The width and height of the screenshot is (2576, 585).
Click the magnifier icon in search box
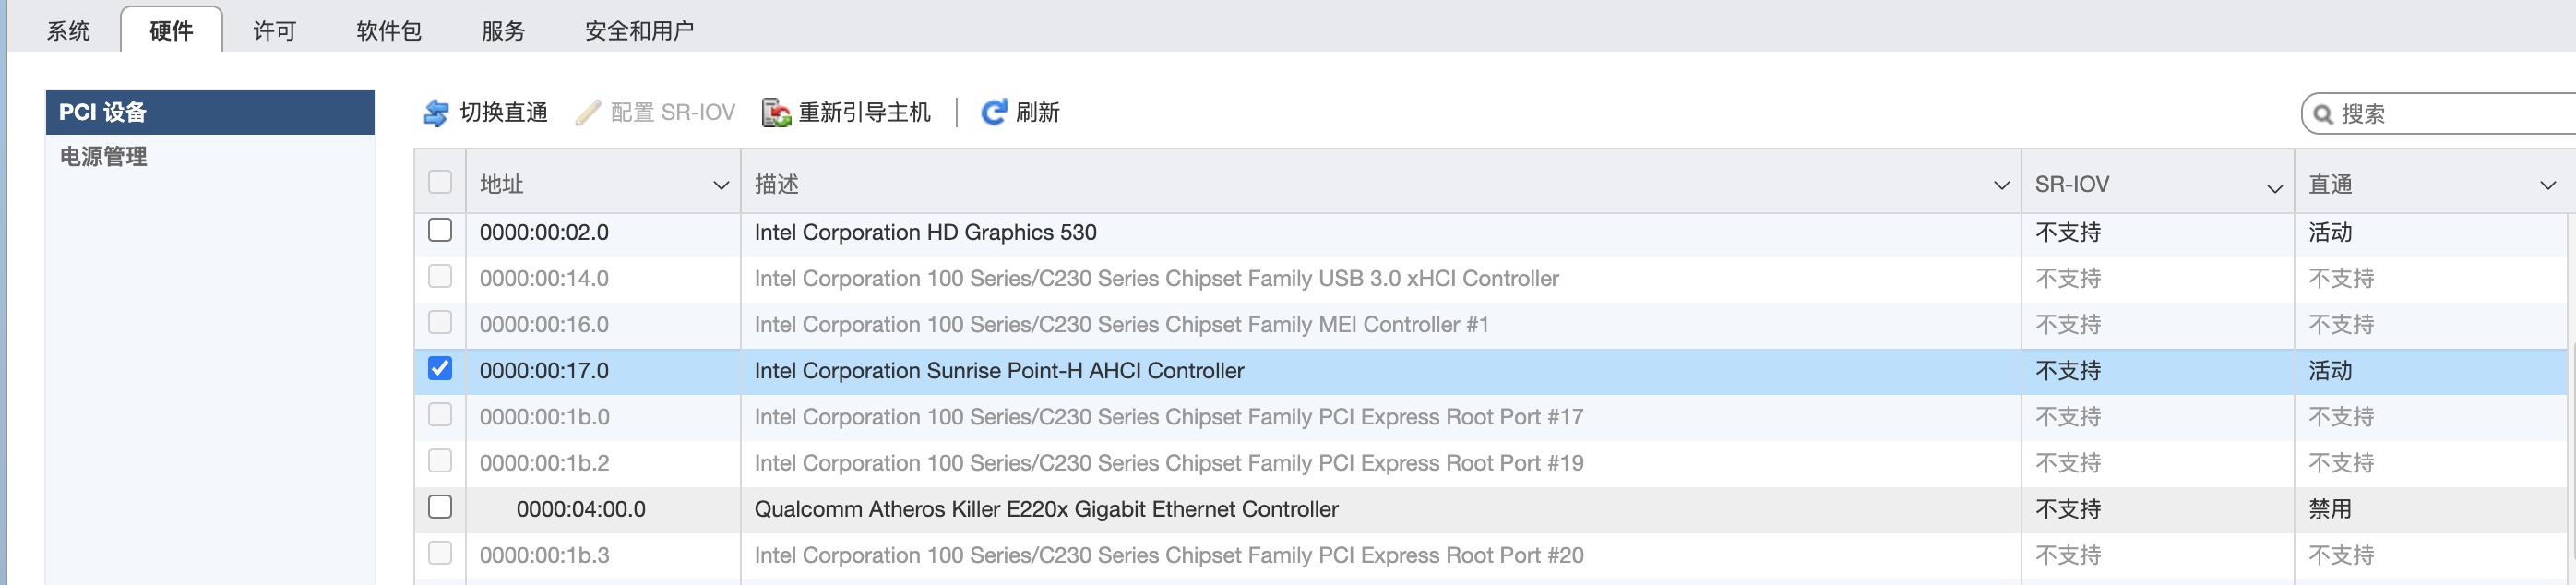tap(2323, 114)
